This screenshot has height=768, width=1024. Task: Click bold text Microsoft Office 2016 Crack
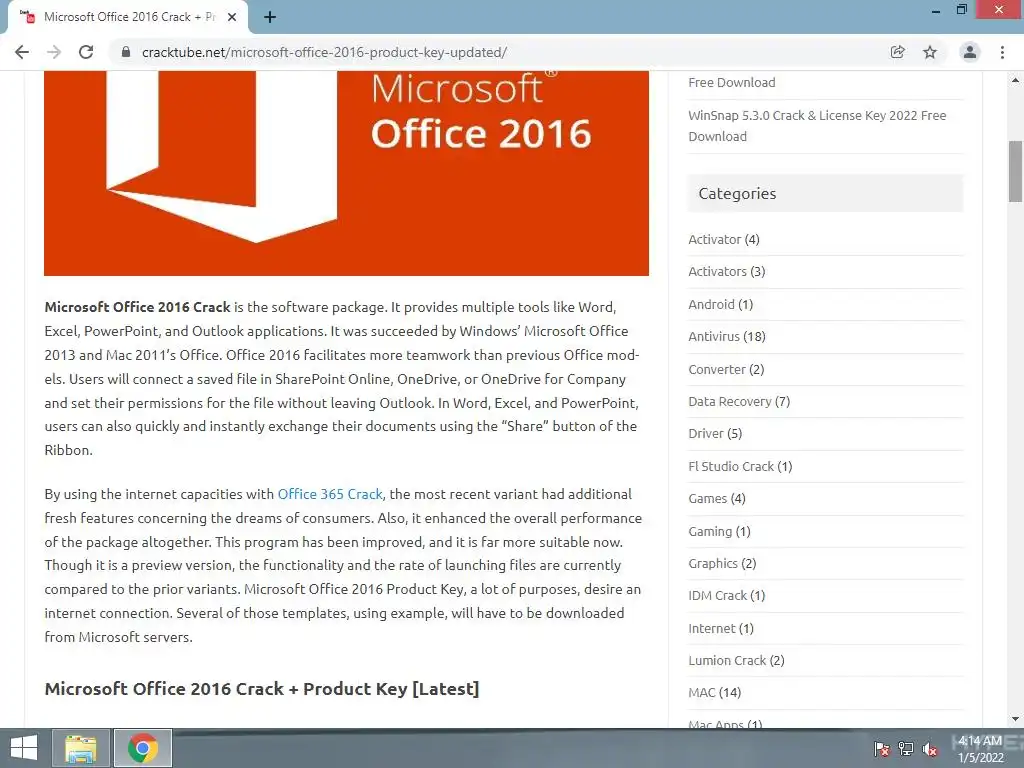coord(137,307)
